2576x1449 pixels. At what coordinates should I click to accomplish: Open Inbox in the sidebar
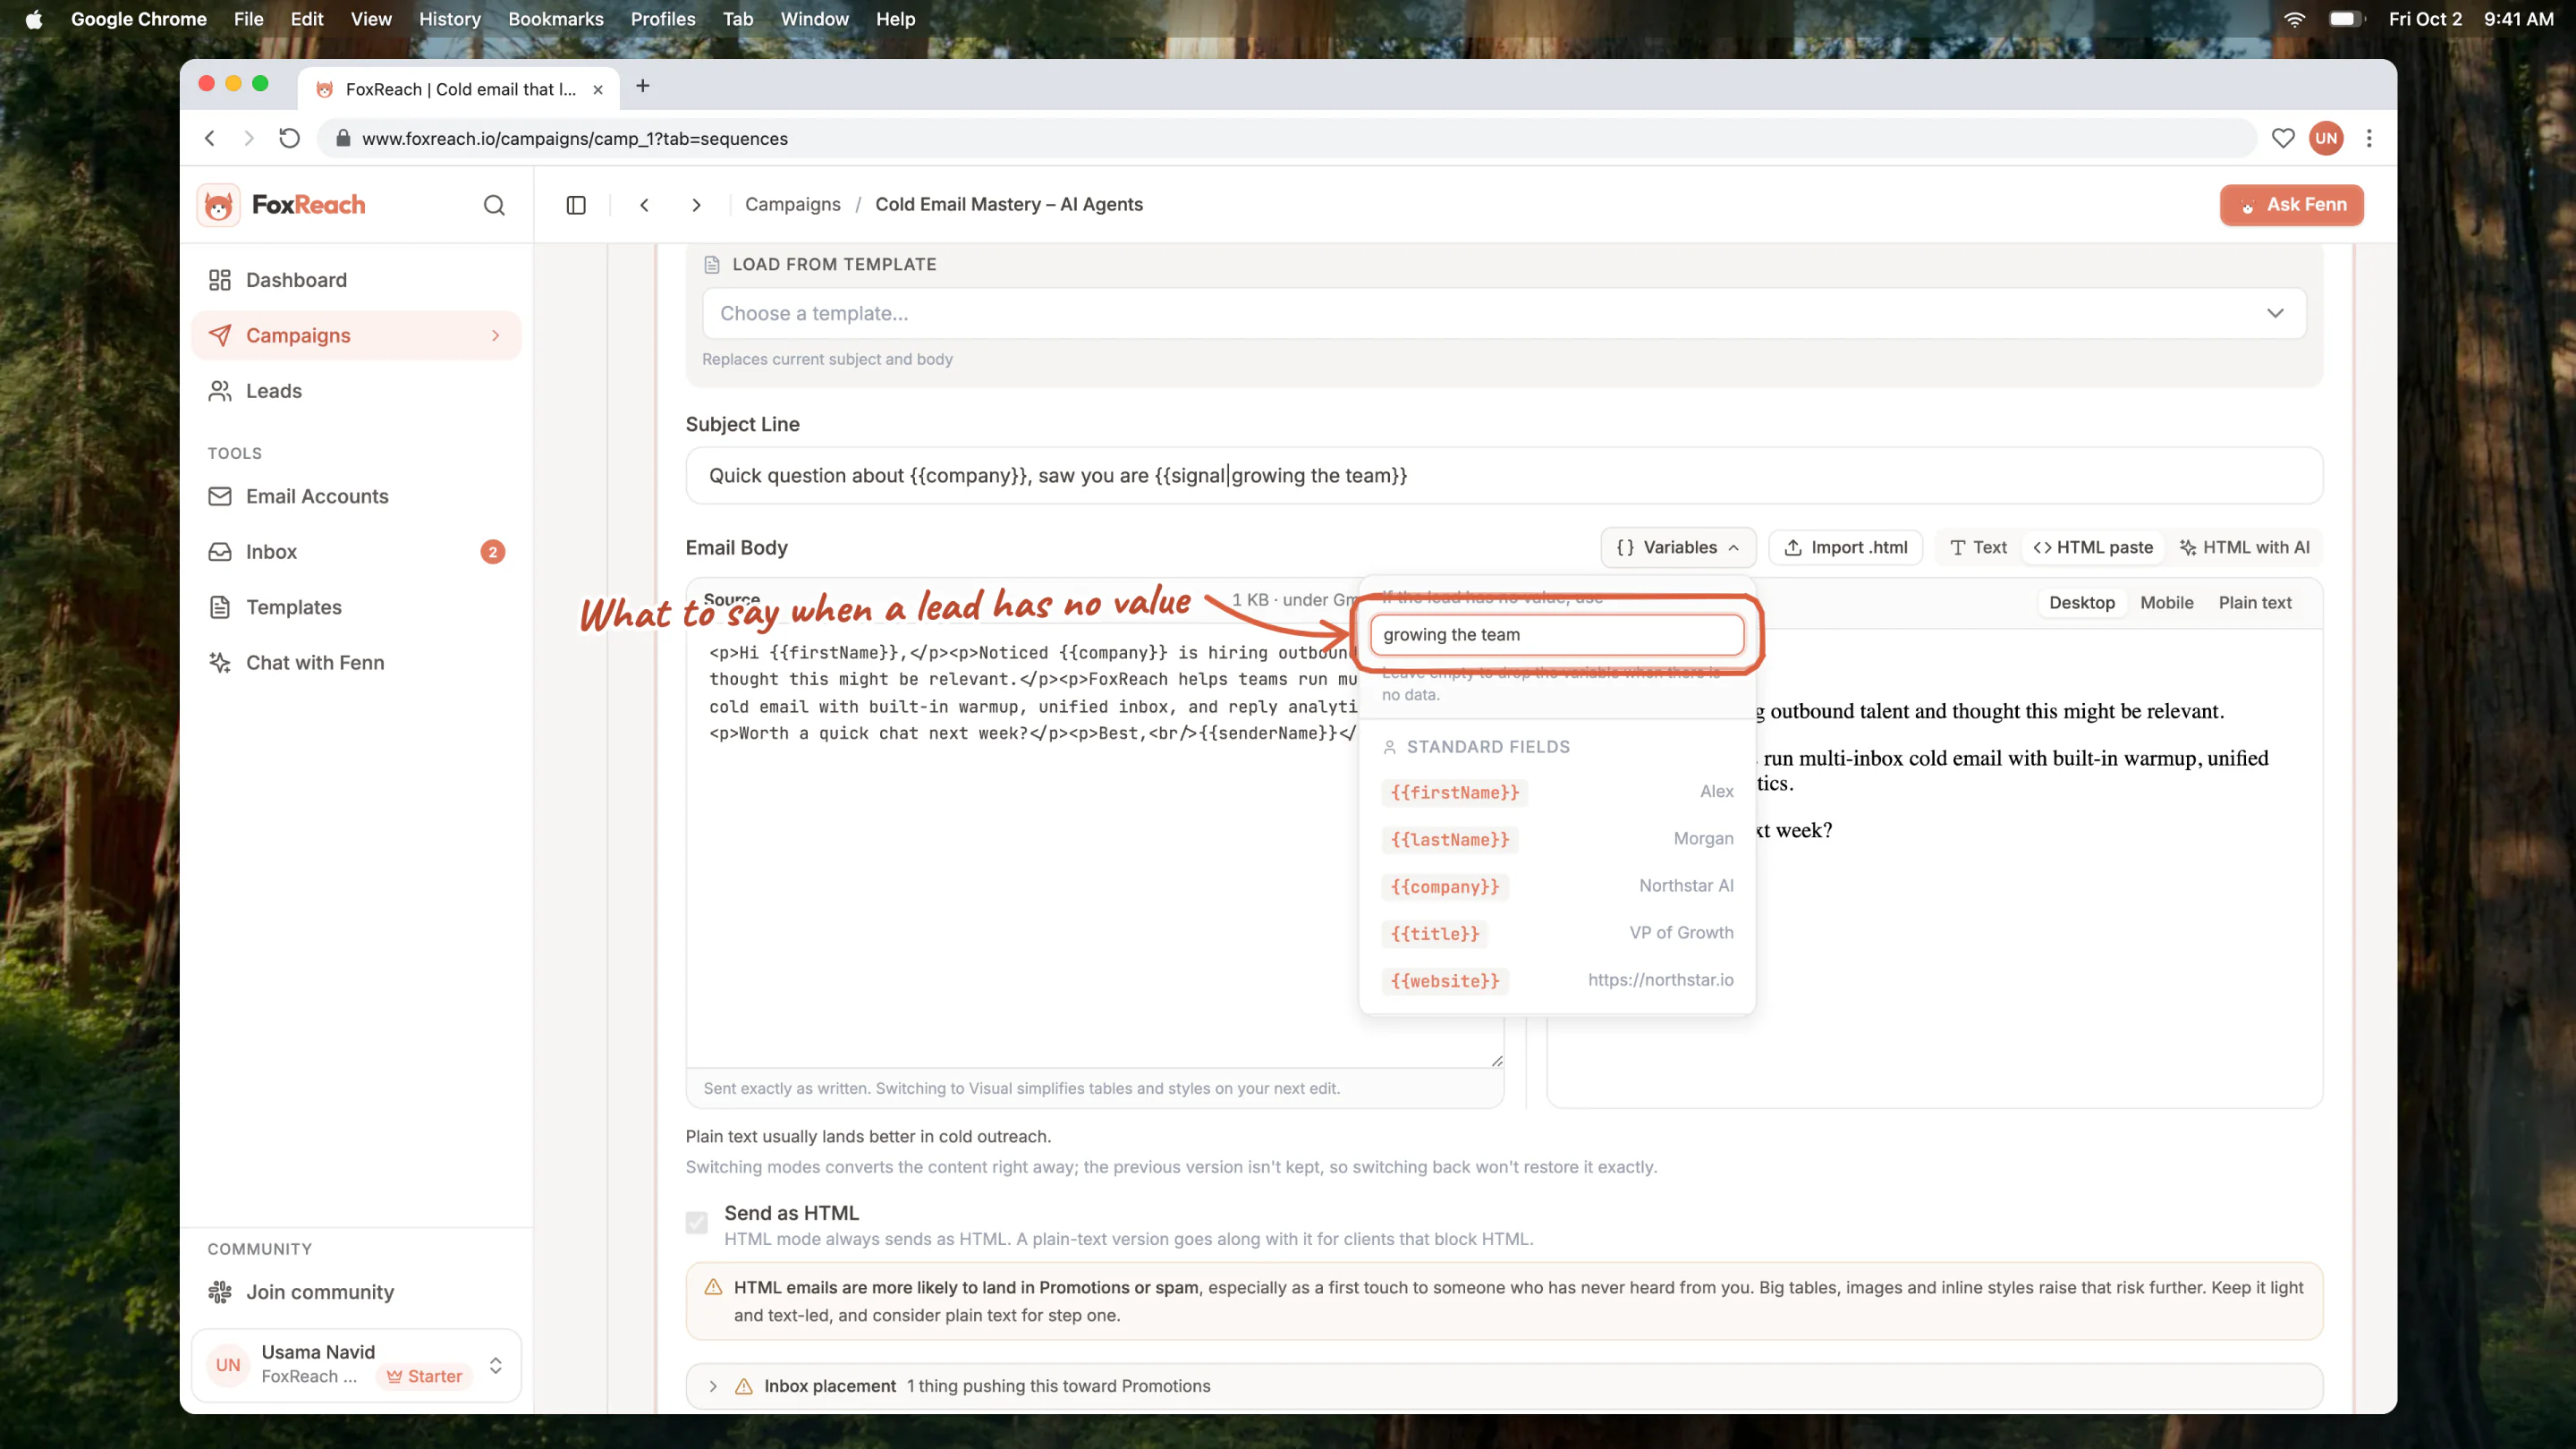356,552
